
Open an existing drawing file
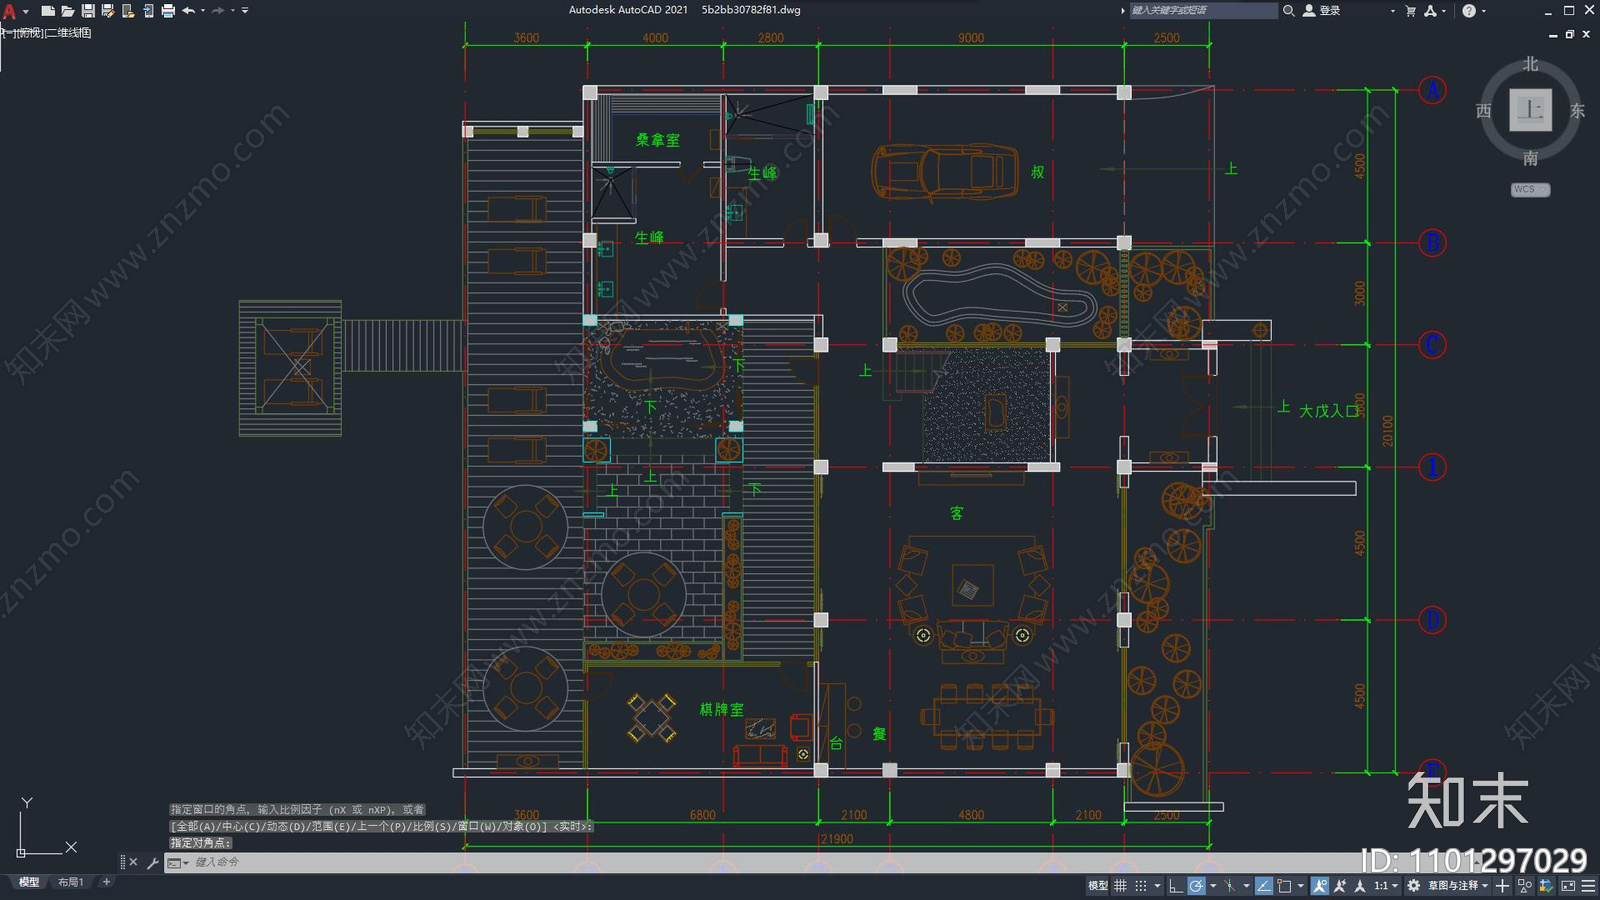coord(67,11)
